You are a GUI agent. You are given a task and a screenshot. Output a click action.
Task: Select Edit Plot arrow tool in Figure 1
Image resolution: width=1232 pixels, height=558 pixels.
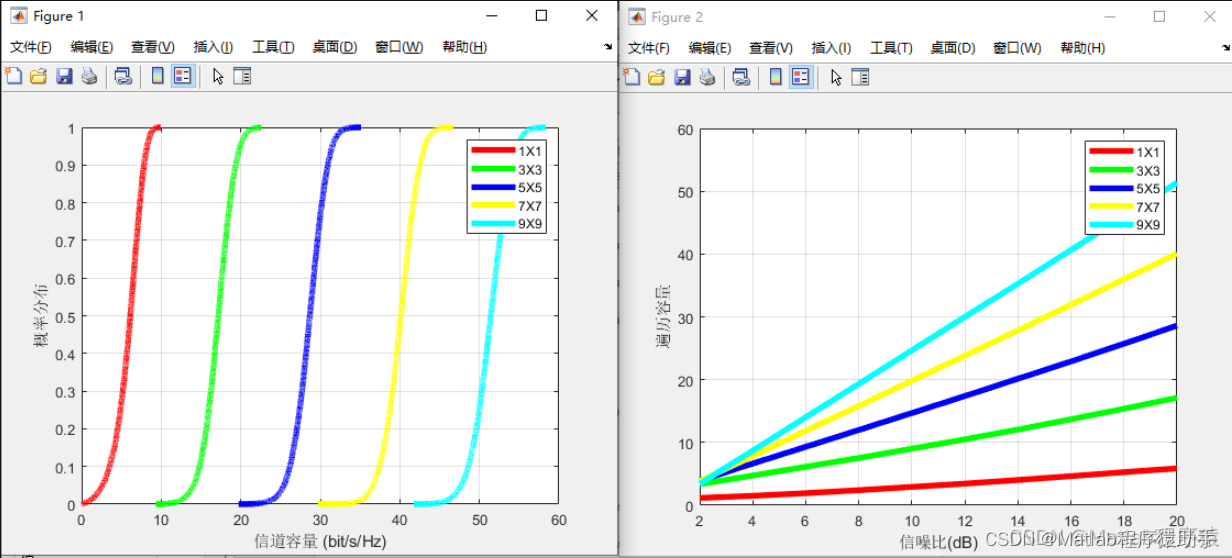(217, 76)
